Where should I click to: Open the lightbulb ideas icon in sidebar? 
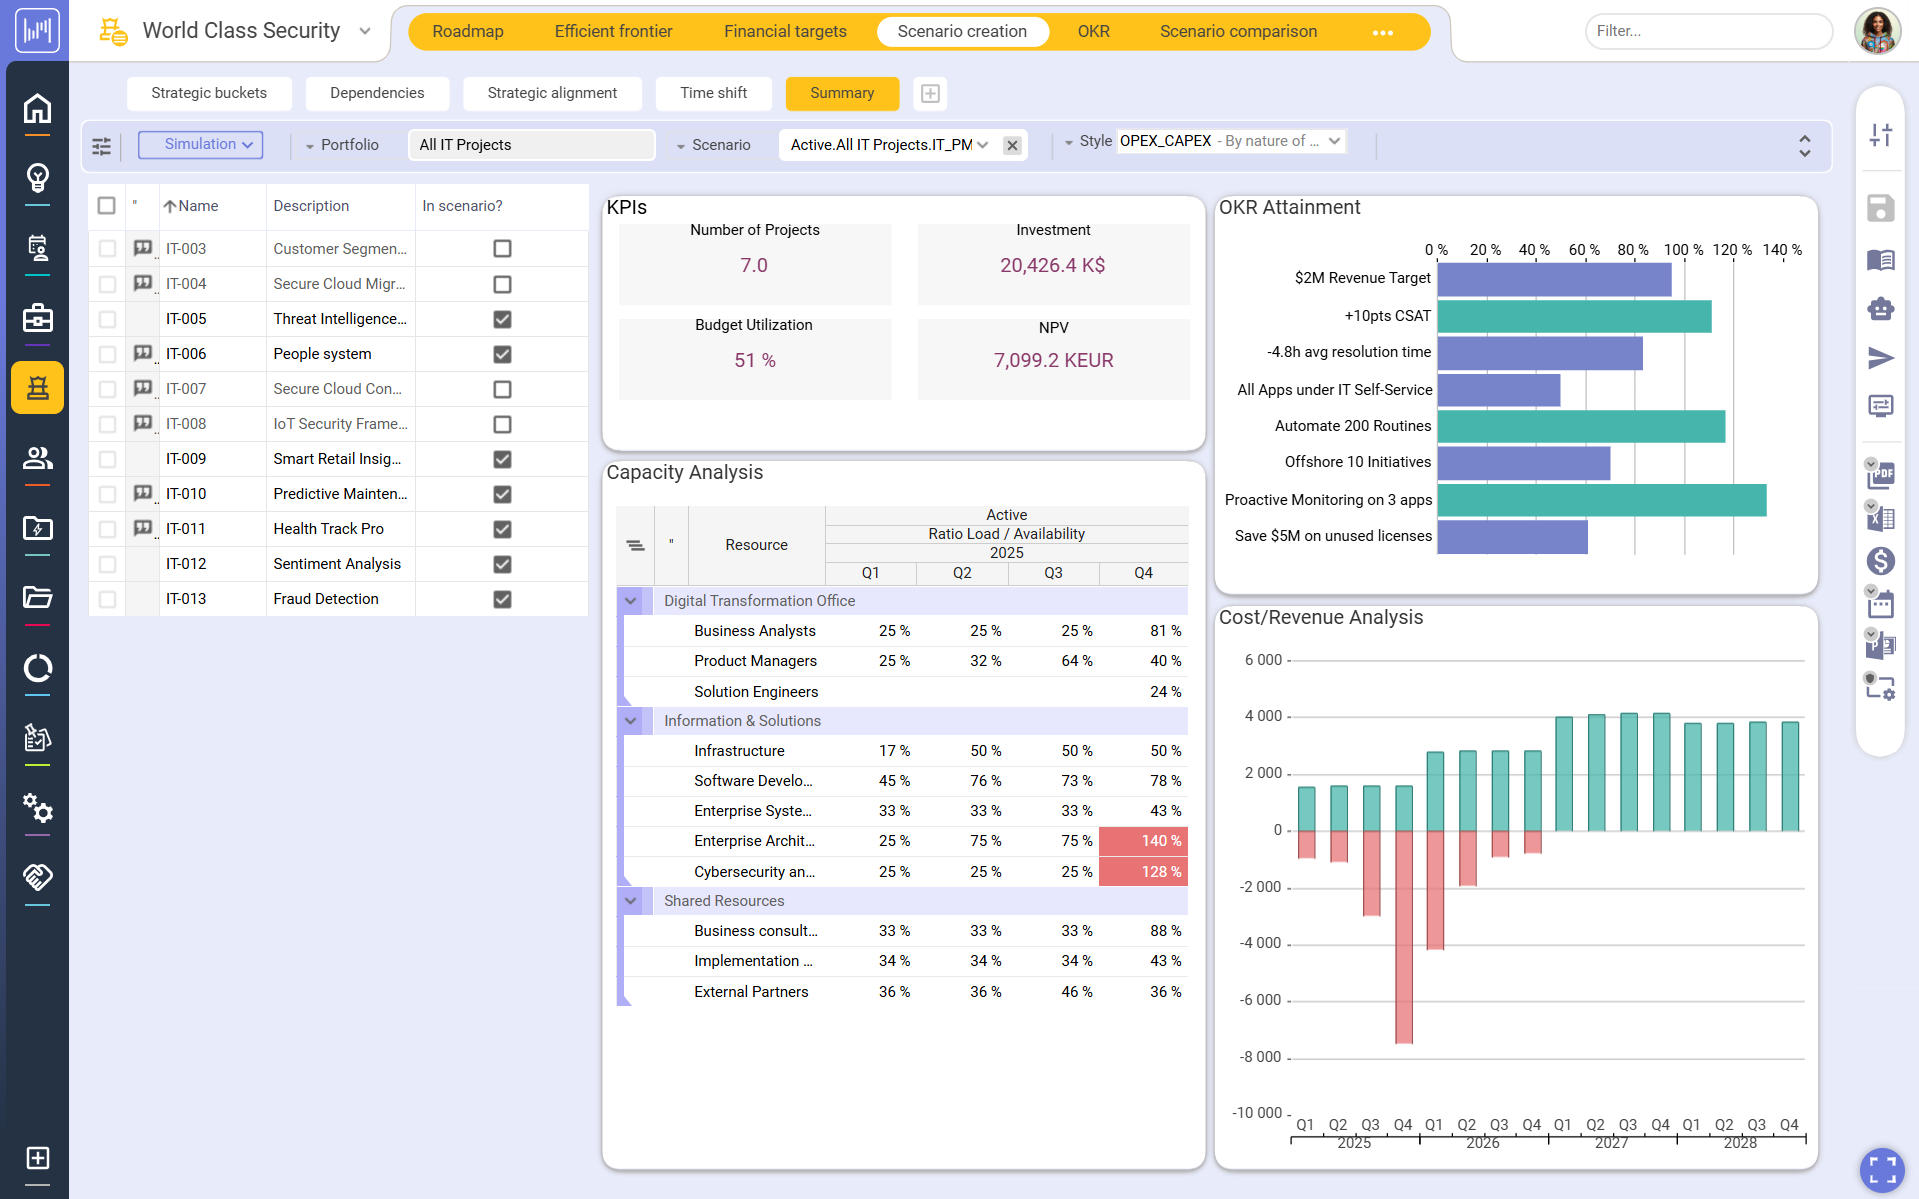(x=37, y=178)
